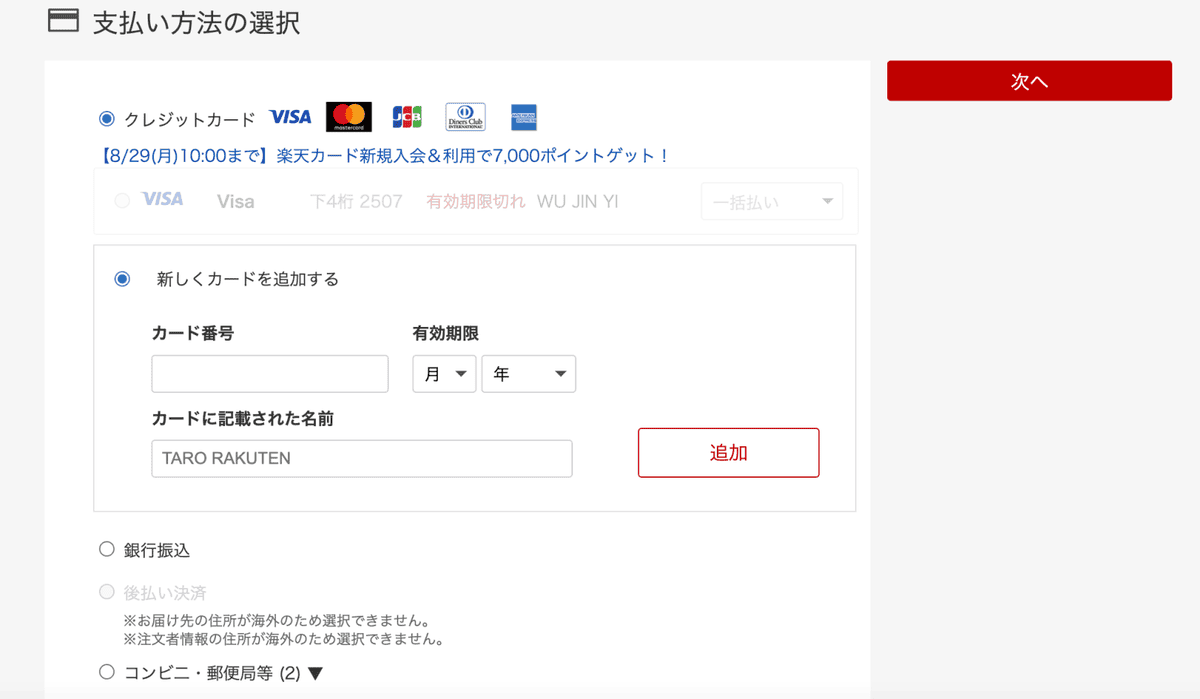Select the クレジットカード radio button
The image size is (1200, 699).
pos(107,119)
